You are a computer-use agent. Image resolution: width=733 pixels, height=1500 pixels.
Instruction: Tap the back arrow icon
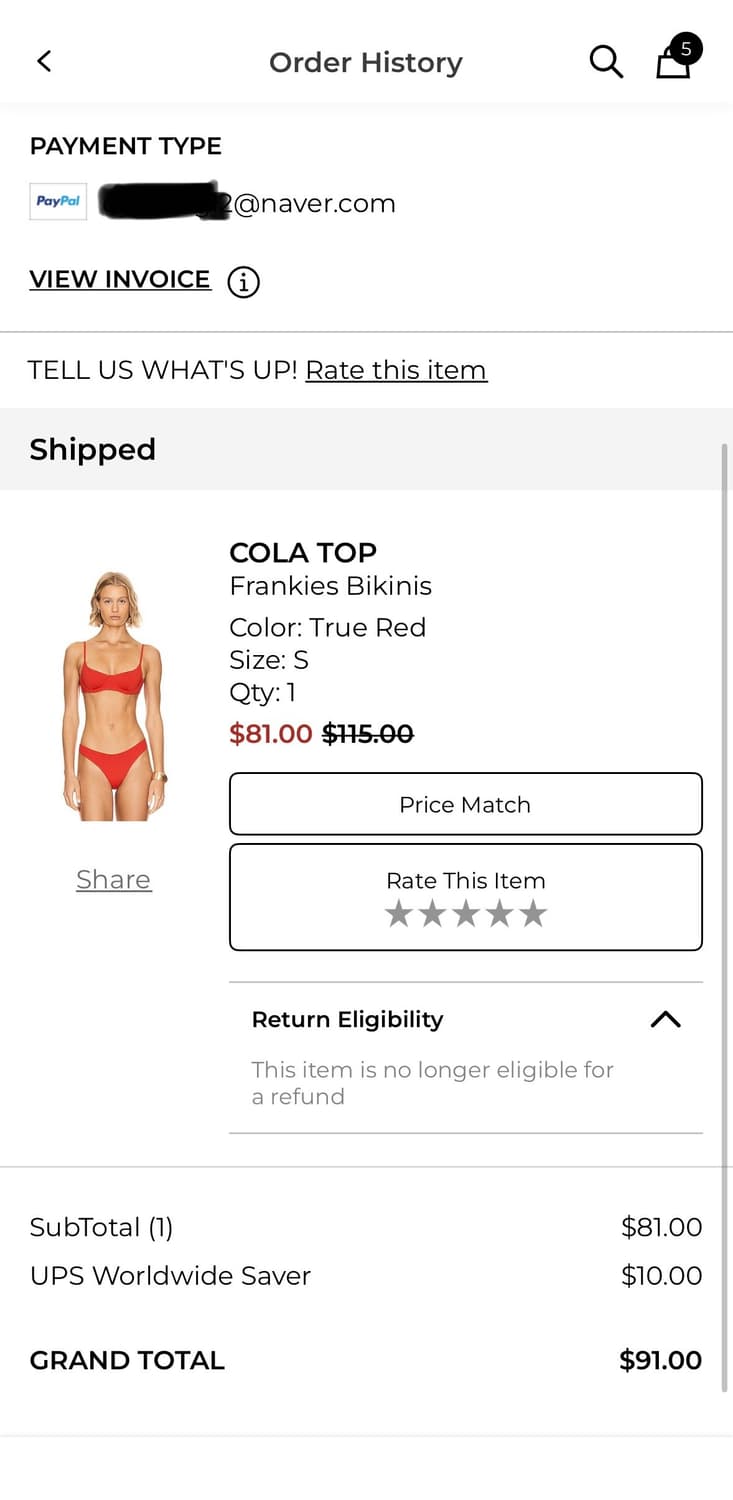pyautogui.click(x=44, y=62)
